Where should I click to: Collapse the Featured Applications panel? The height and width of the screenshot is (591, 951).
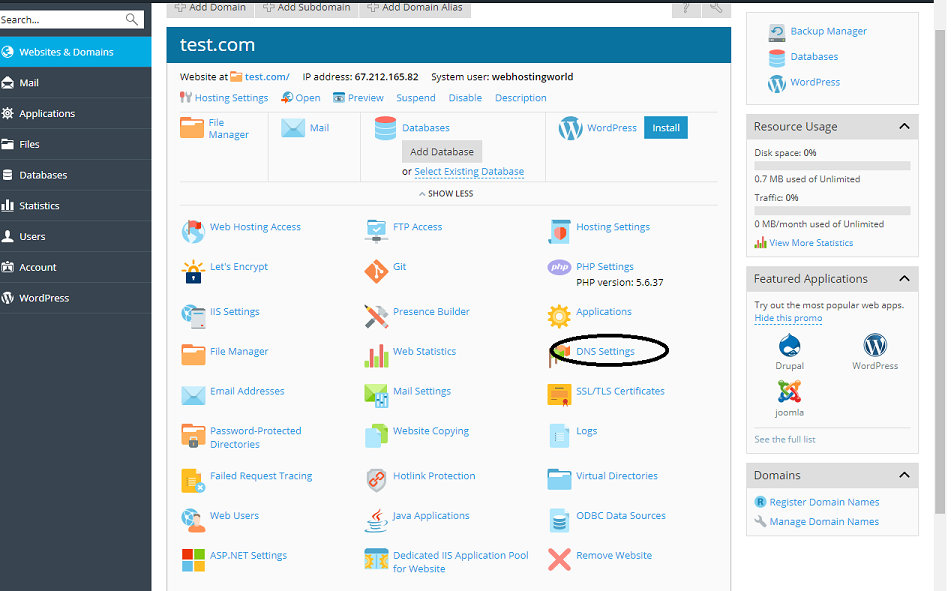point(904,279)
